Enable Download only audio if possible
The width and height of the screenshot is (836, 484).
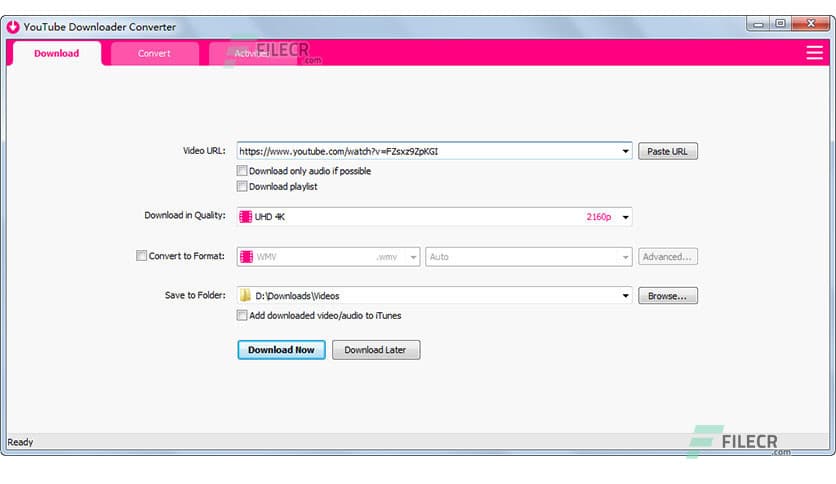coord(242,171)
